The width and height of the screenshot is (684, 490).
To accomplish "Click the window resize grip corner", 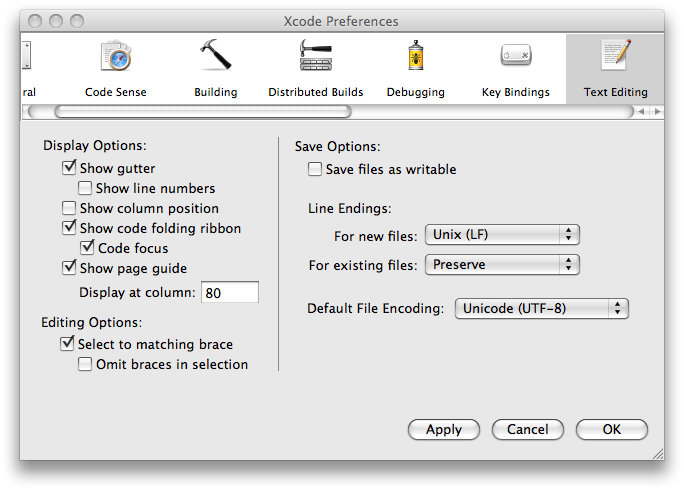I will coord(657,454).
